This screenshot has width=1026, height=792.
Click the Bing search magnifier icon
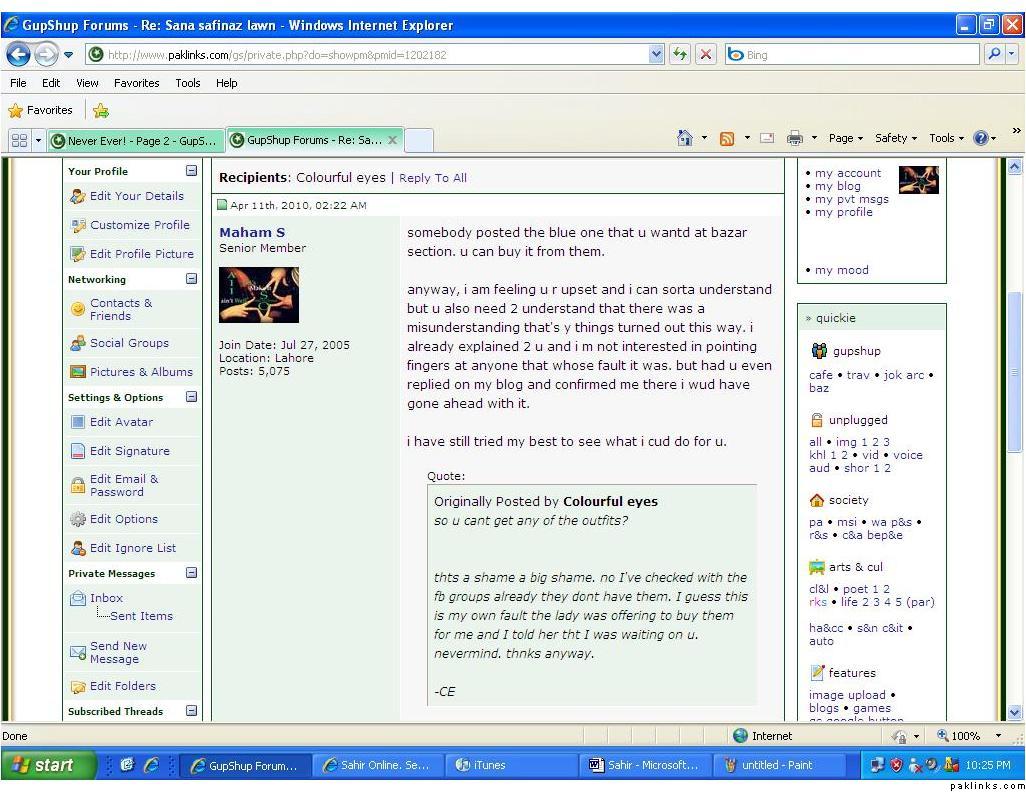[994, 55]
